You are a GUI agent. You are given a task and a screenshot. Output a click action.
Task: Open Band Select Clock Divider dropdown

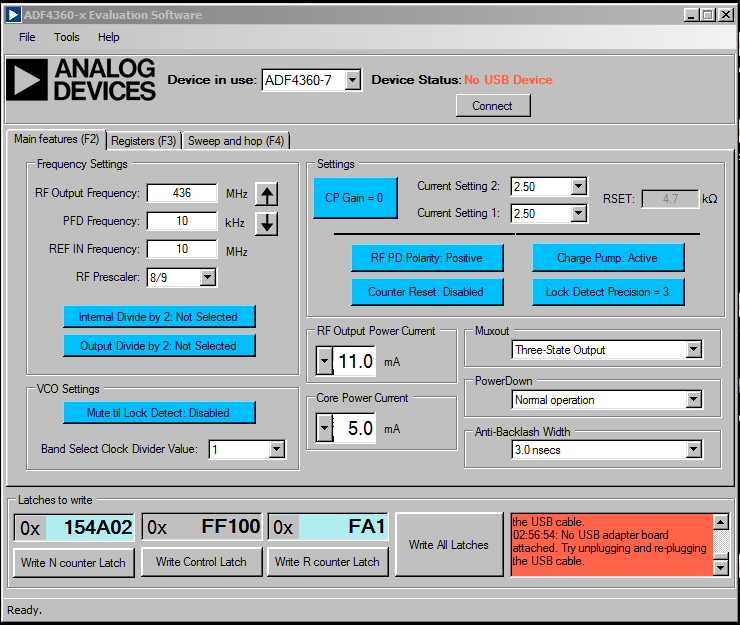[277, 449]
